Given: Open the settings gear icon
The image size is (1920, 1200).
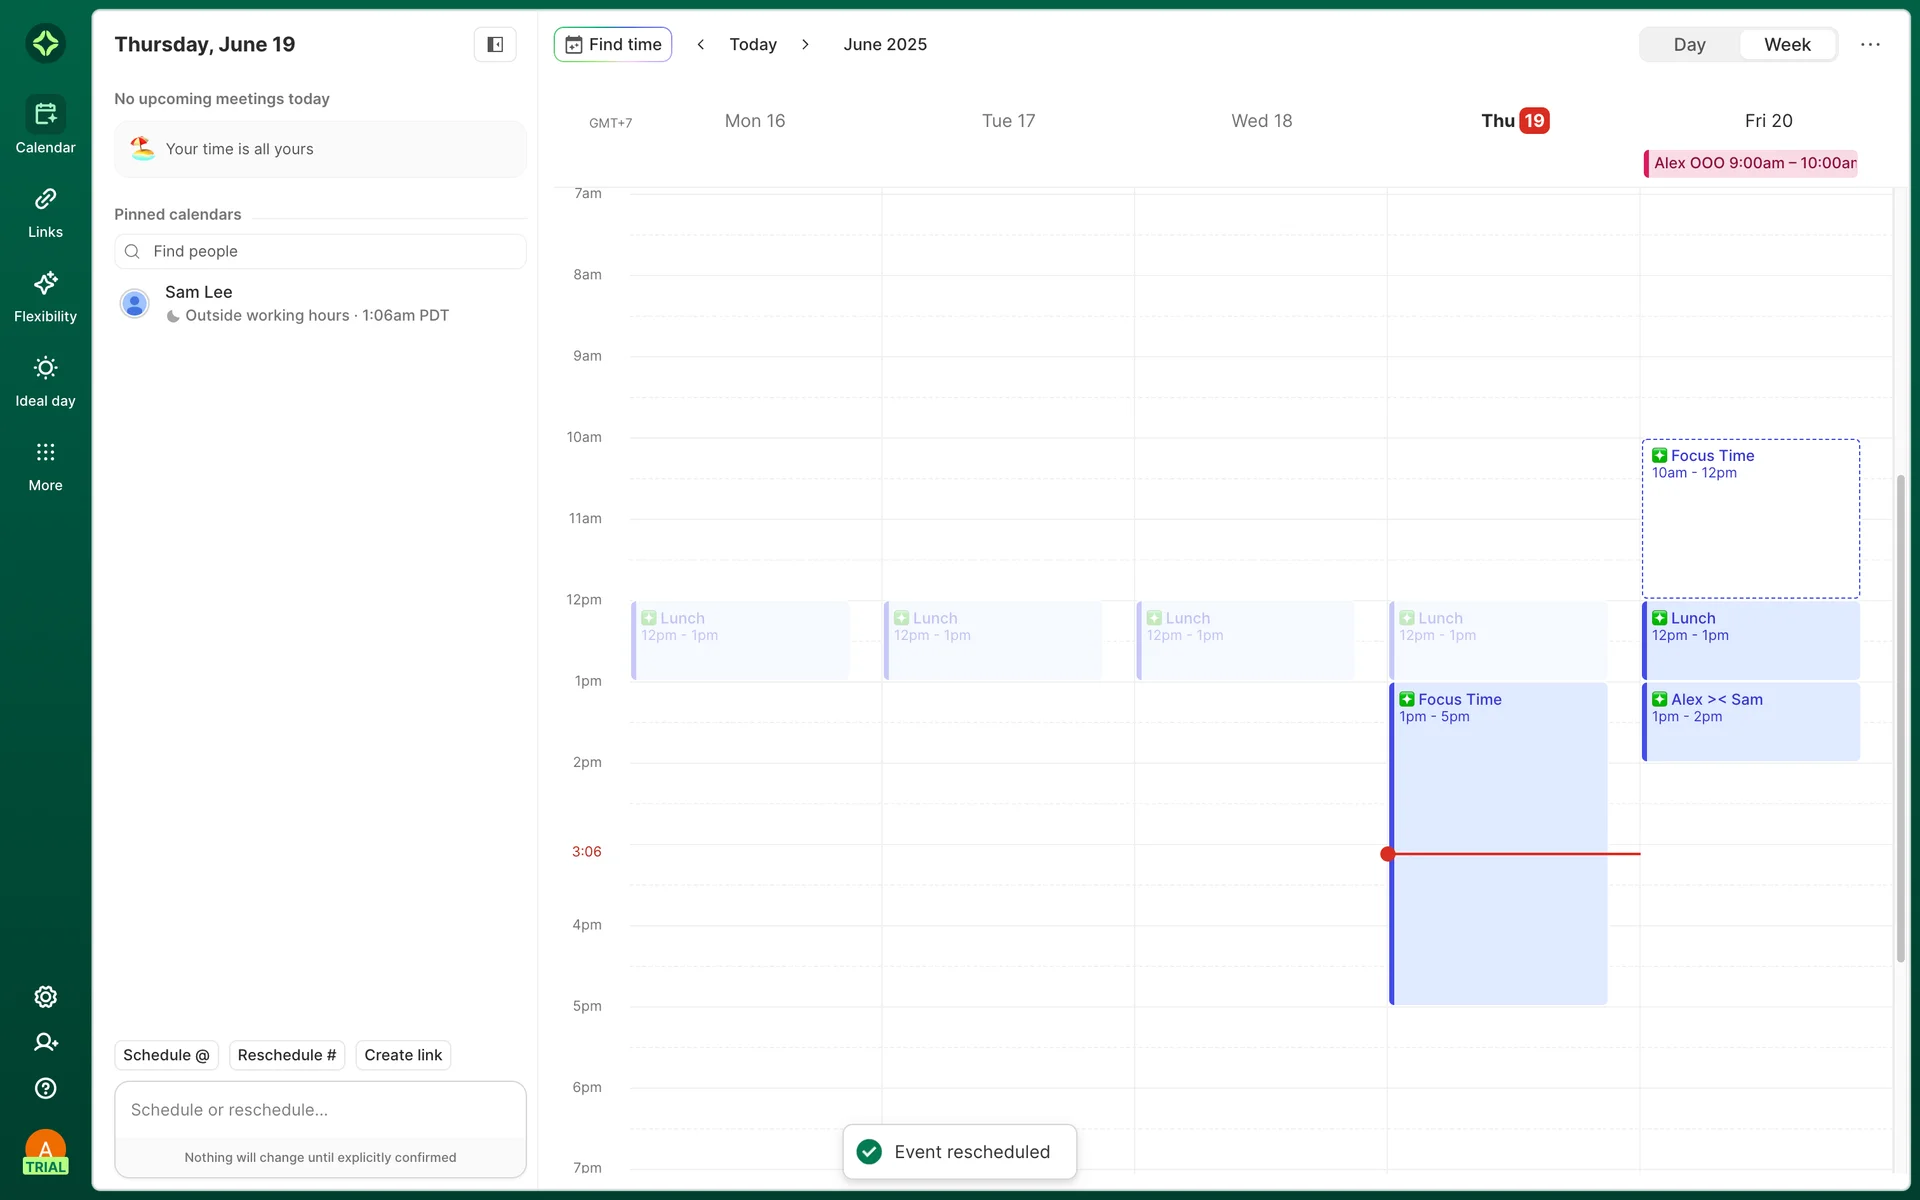Looking at the screenshot, I should pyautogui.click(x=45, y=997).
